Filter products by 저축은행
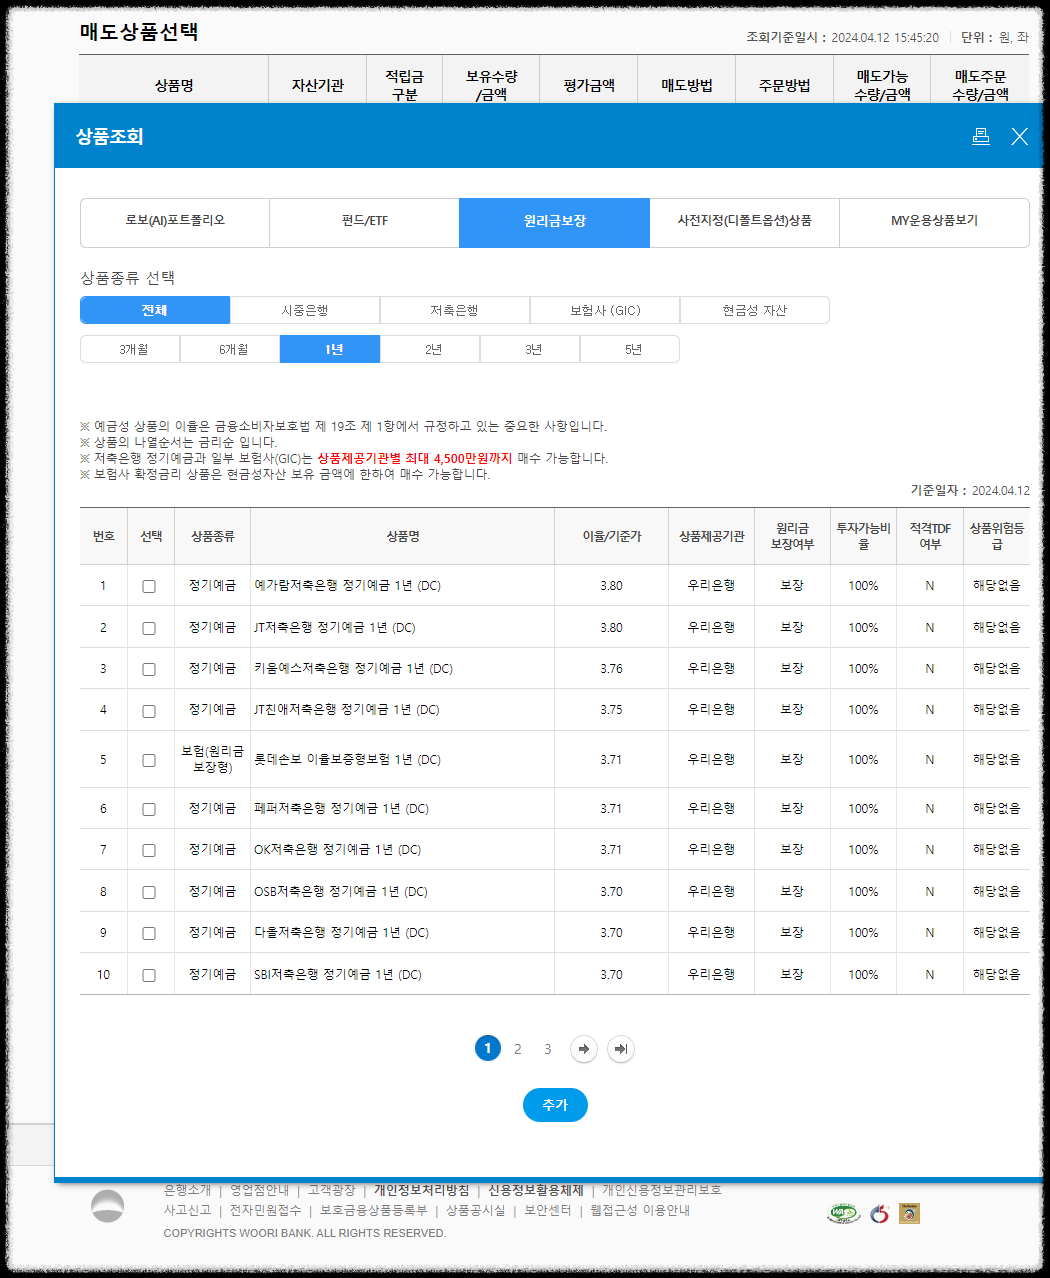Image resolution: width=1050 pixels, height=1278 pixels. (x=454, y=310)
